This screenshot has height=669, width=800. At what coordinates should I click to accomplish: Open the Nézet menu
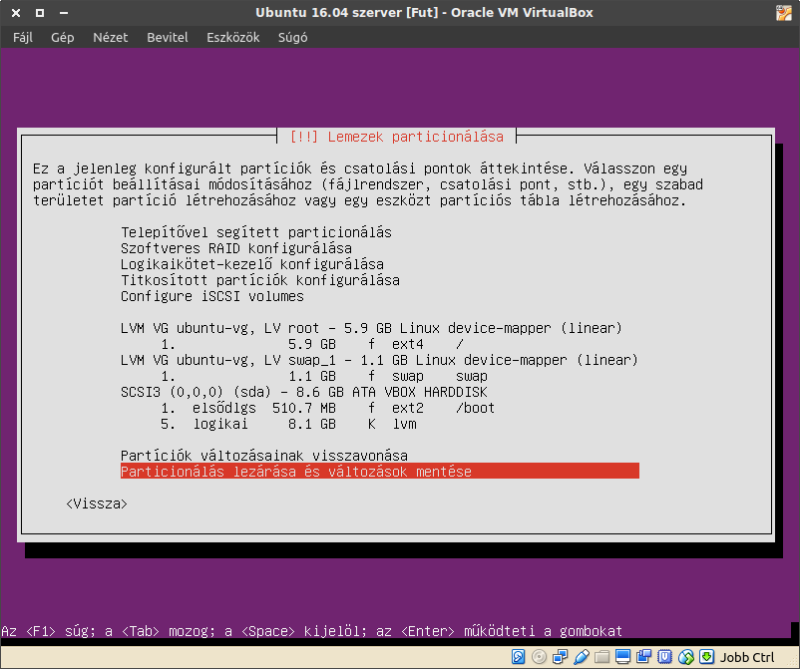tap(110, 37)
